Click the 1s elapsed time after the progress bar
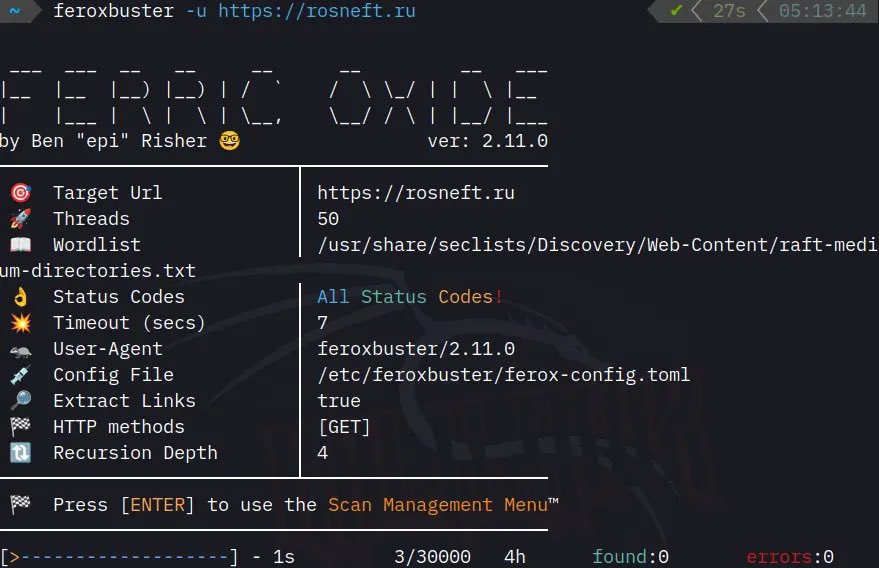879x568 pixels. (x=284, y=557)
